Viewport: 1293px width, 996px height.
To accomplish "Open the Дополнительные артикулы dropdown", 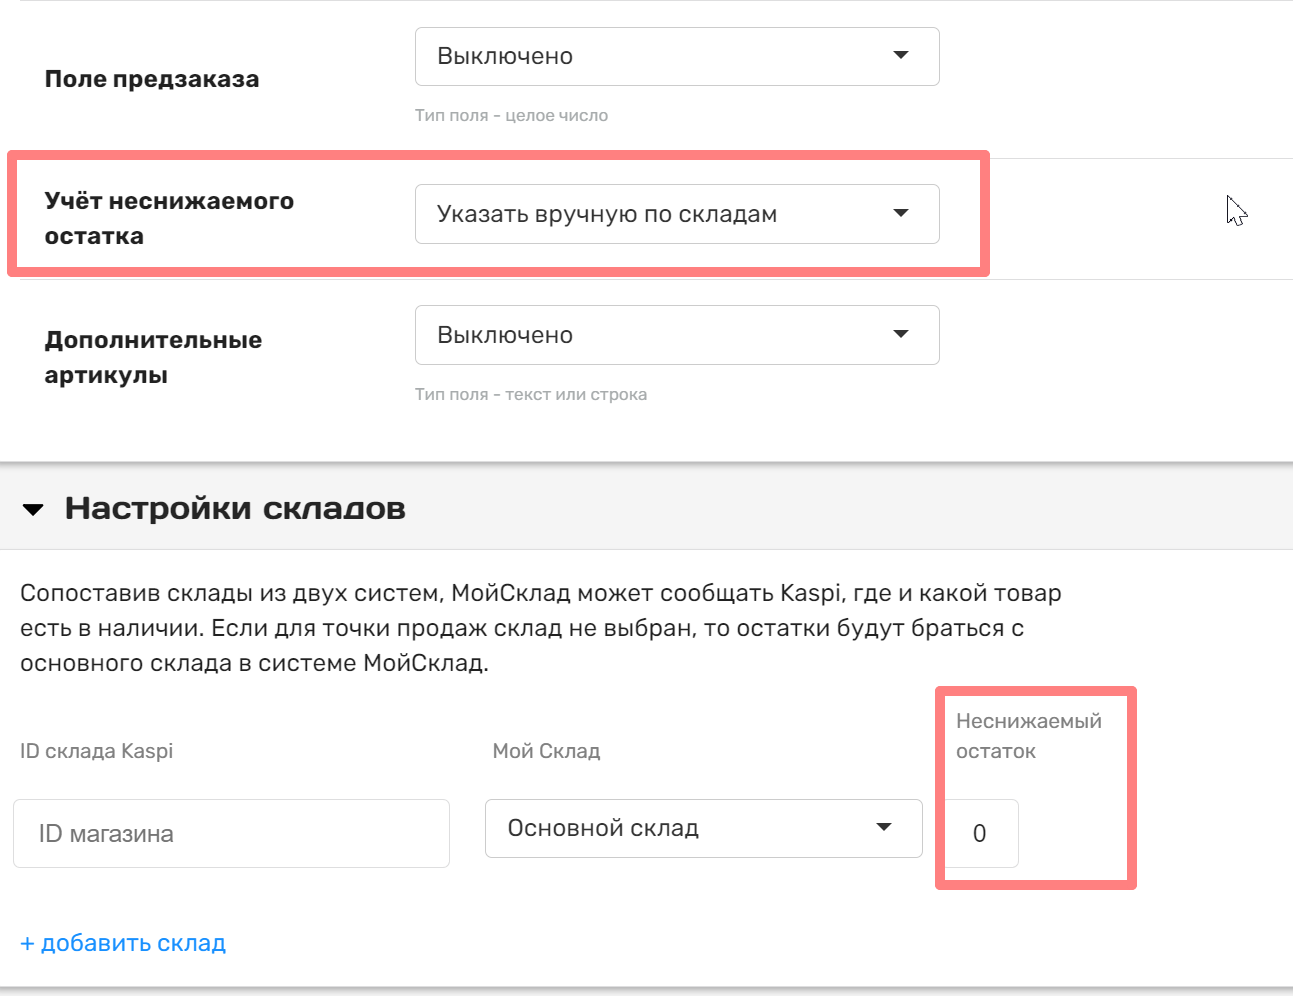I will point(676,335).
